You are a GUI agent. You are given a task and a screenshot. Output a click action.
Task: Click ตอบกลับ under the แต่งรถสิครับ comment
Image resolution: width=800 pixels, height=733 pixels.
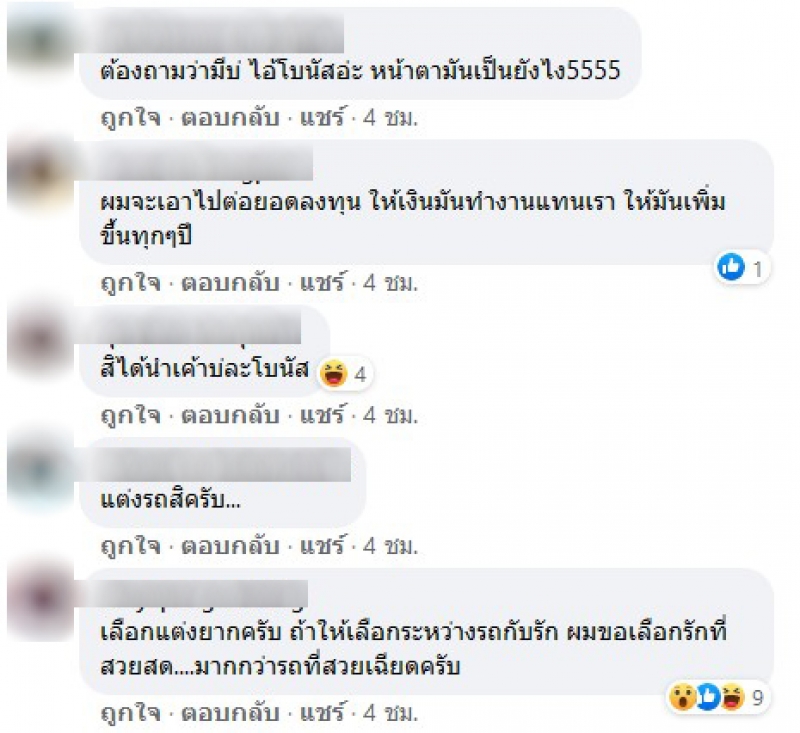[x=231, y=546]
